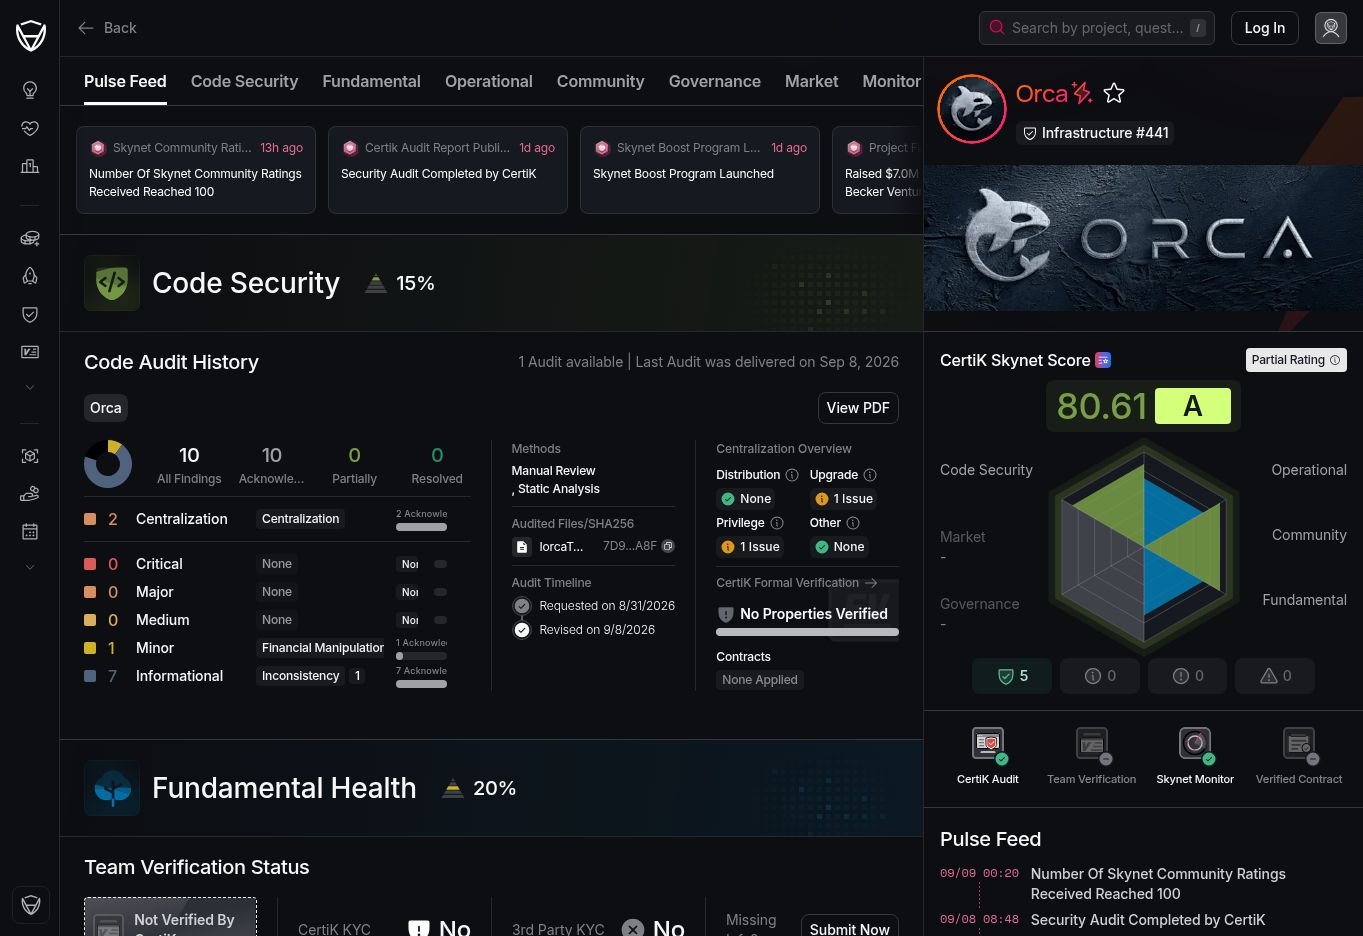Open the lorcaT audited file entry

coord(548,547)
